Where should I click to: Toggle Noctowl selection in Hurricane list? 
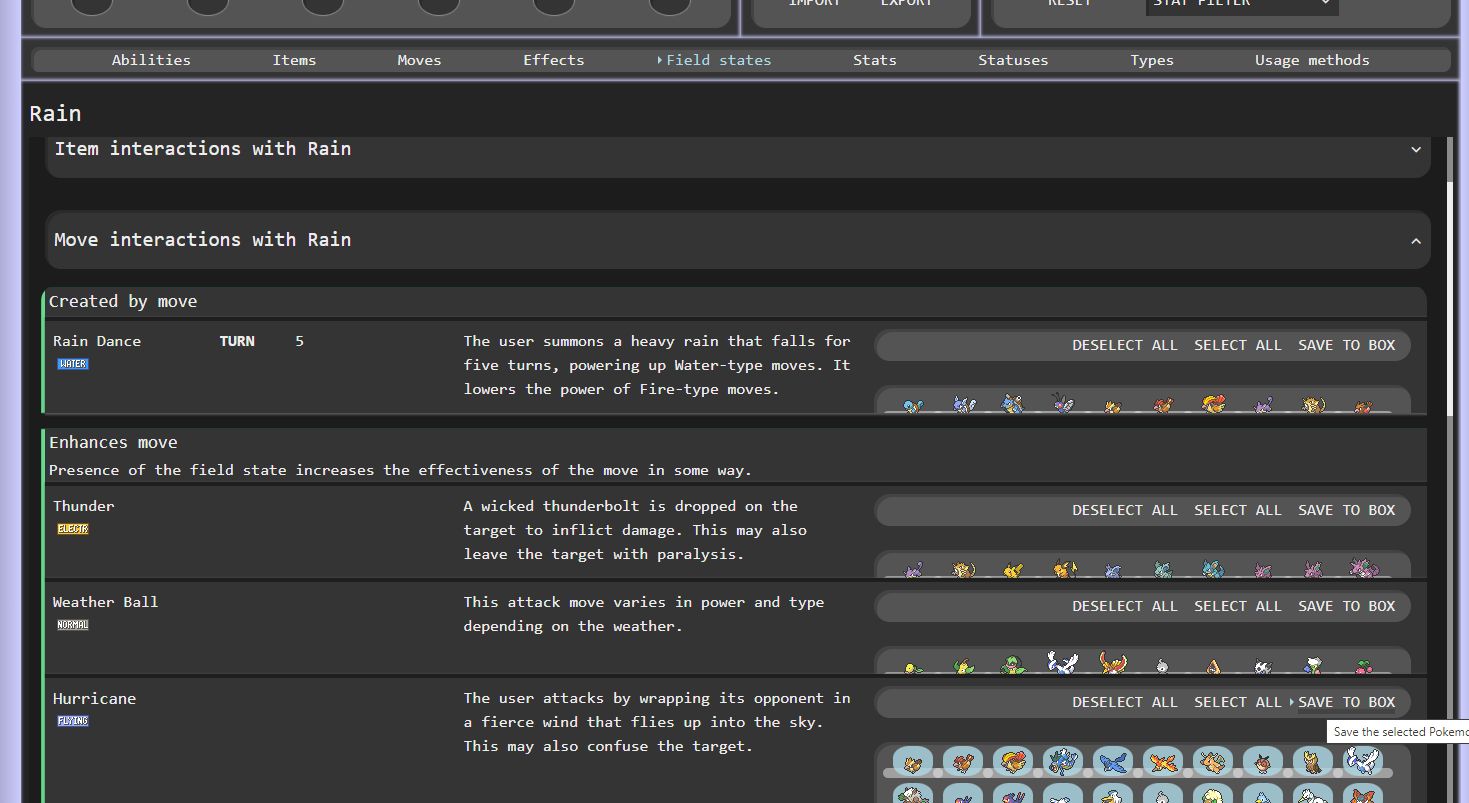[x=1313, y=763]
